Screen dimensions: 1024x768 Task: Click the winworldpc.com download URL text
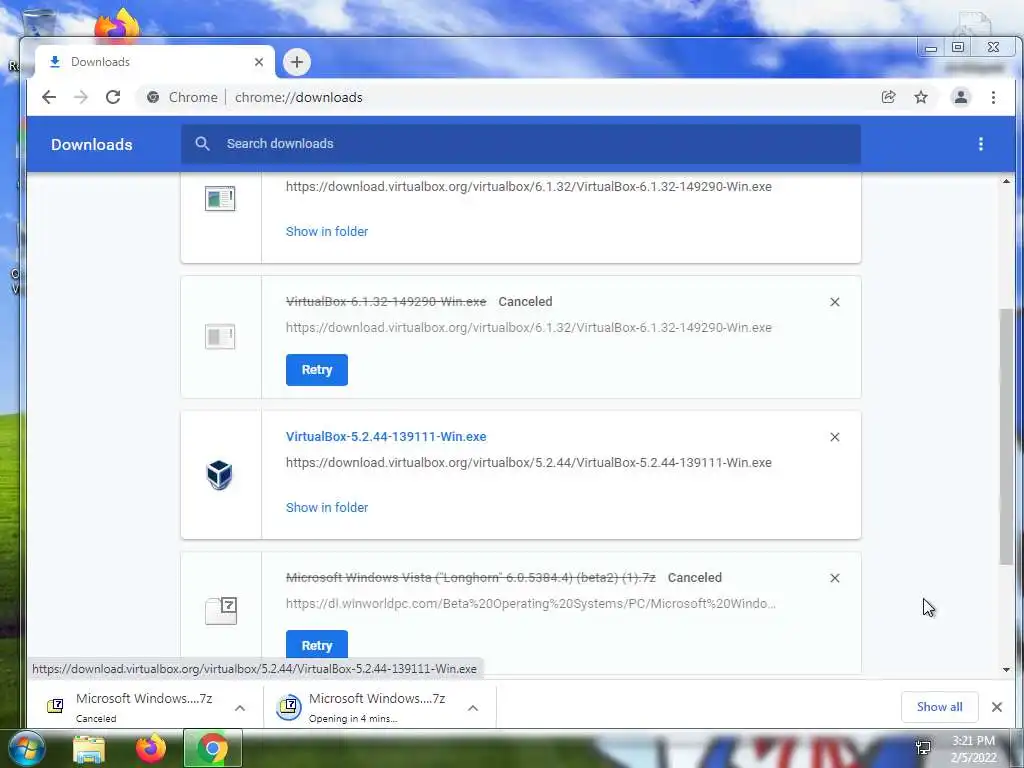(530, 603)
